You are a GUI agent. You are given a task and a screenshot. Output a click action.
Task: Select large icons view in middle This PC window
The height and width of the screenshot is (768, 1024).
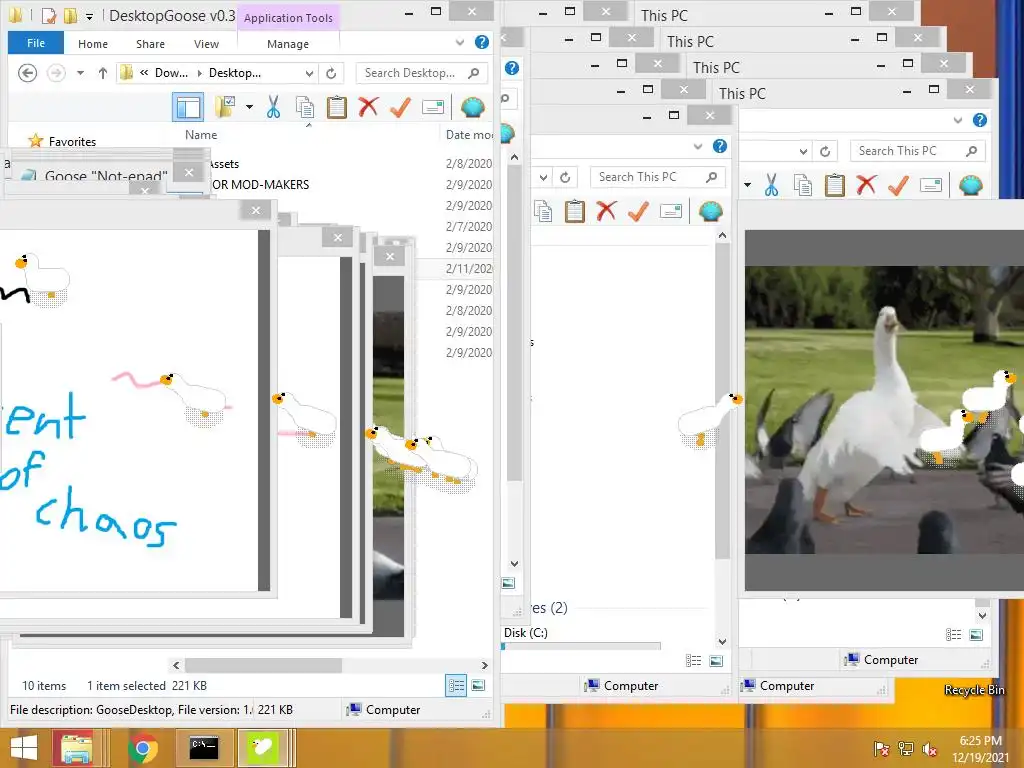tap(716, 661)
